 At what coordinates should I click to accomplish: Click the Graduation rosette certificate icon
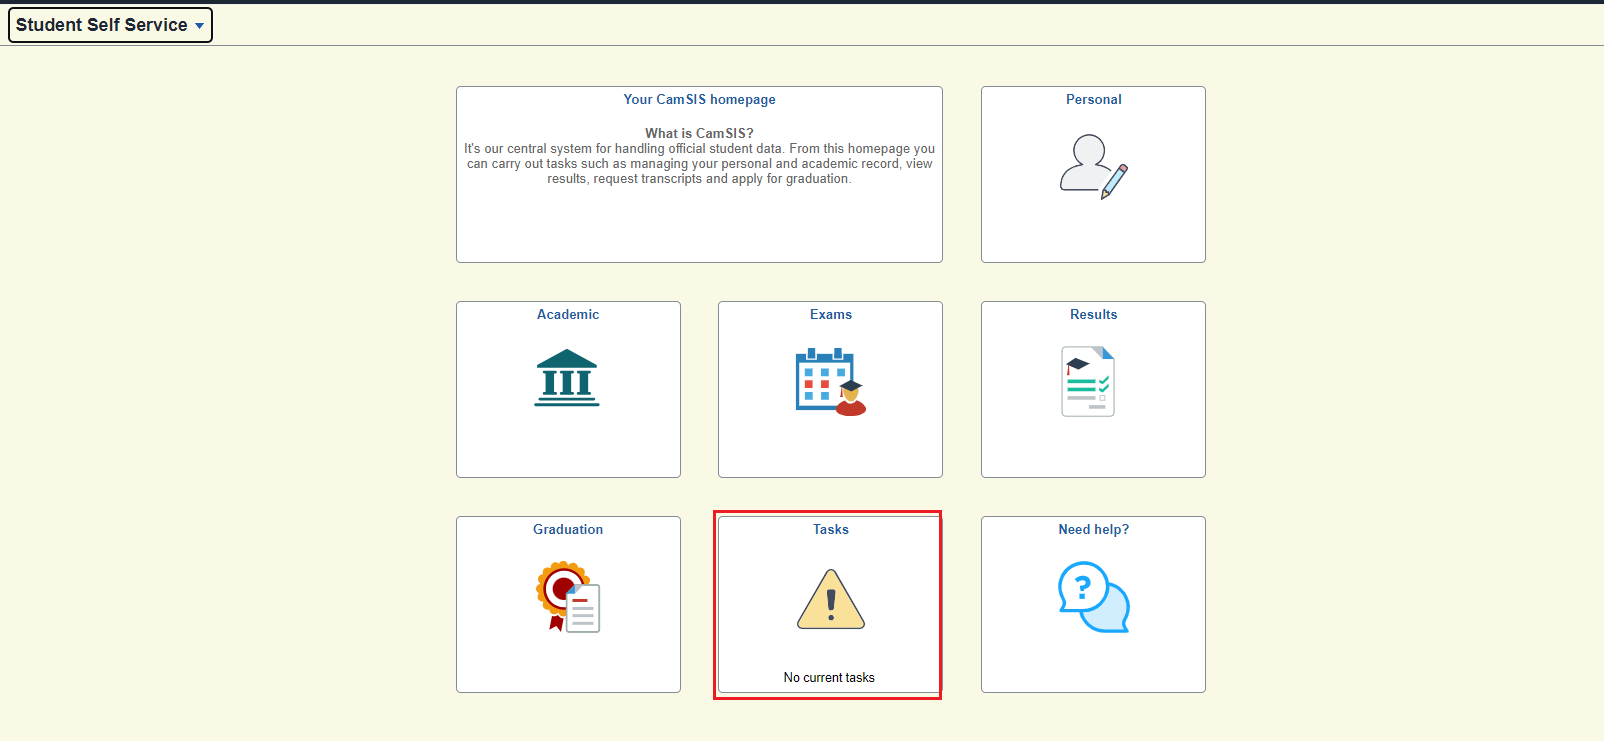coord(568,597)
